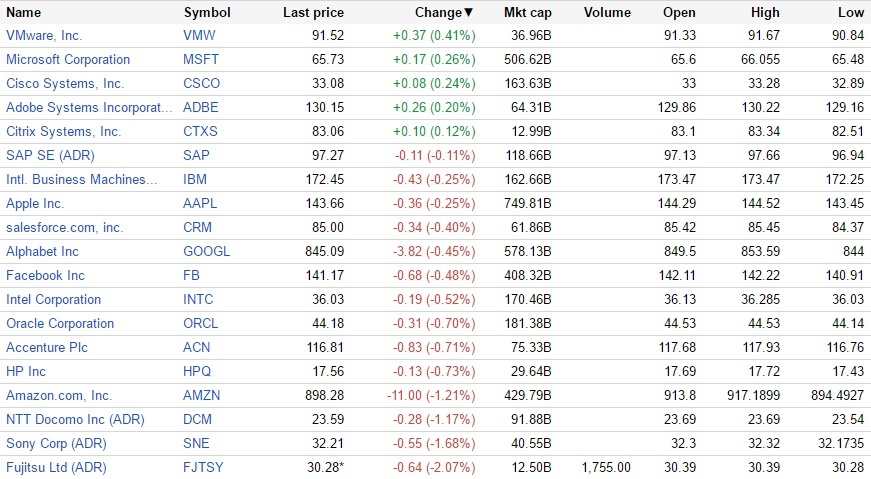This screenshot has width=871, height=479.
Task: View Apple Inc. stock details
Action: click(40, 204)
